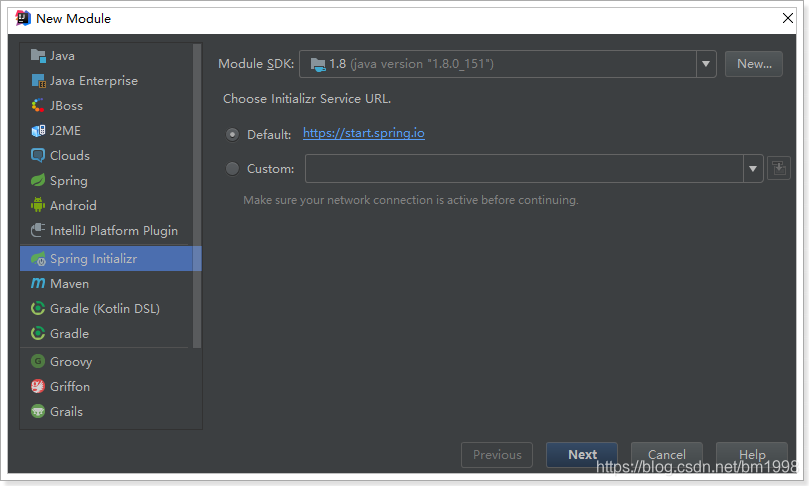
Task: Click the Gradle (Kotlin DSL) icon
Action: coord(38,309)
